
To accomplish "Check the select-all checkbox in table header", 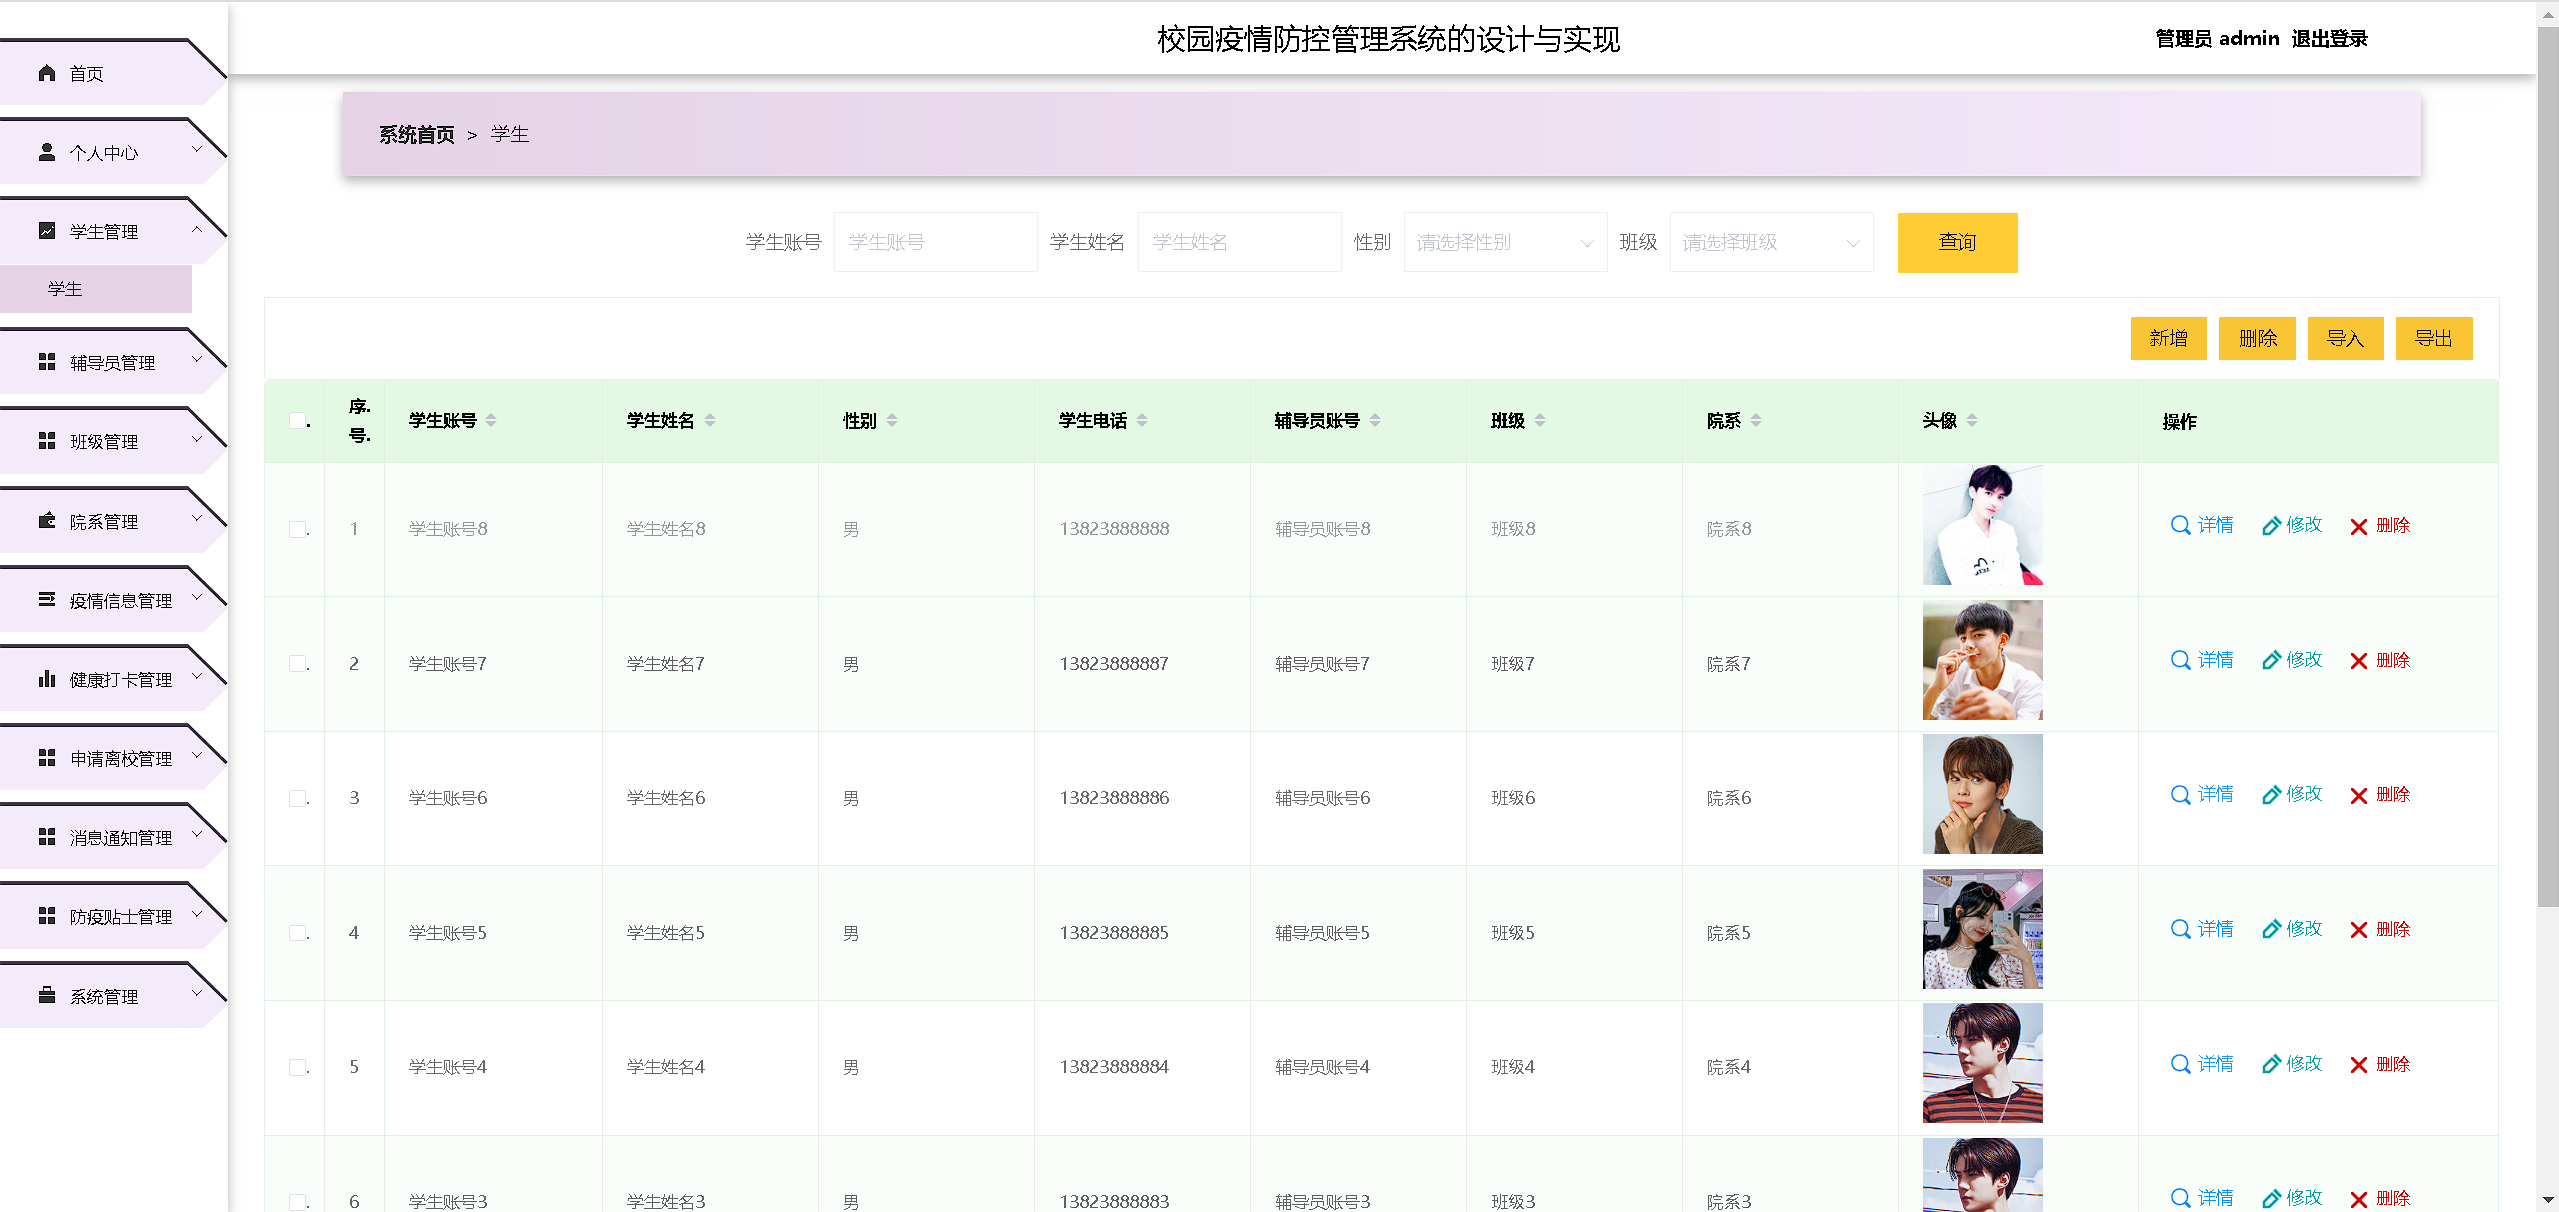I will click(x=297, y=421).
